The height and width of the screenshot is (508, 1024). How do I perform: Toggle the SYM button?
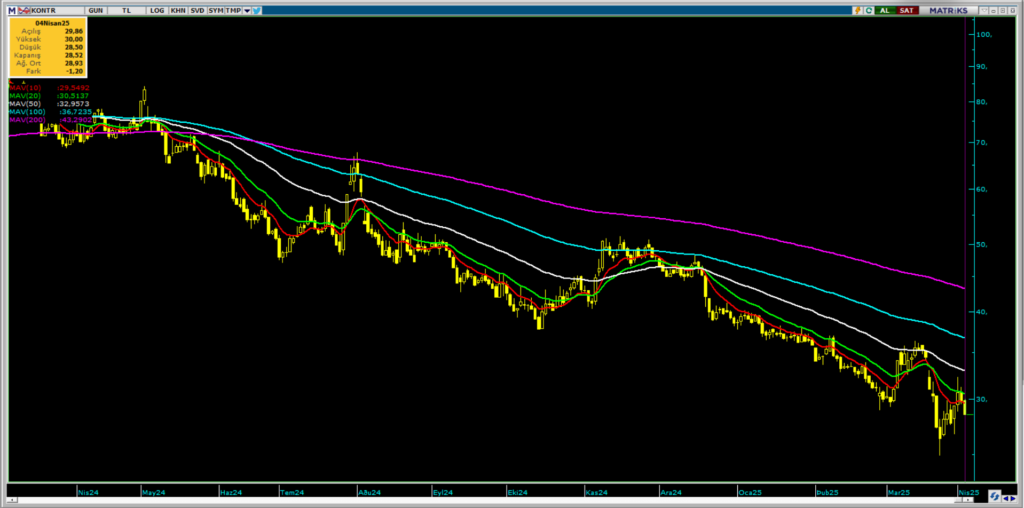click(x=216, y=10)
